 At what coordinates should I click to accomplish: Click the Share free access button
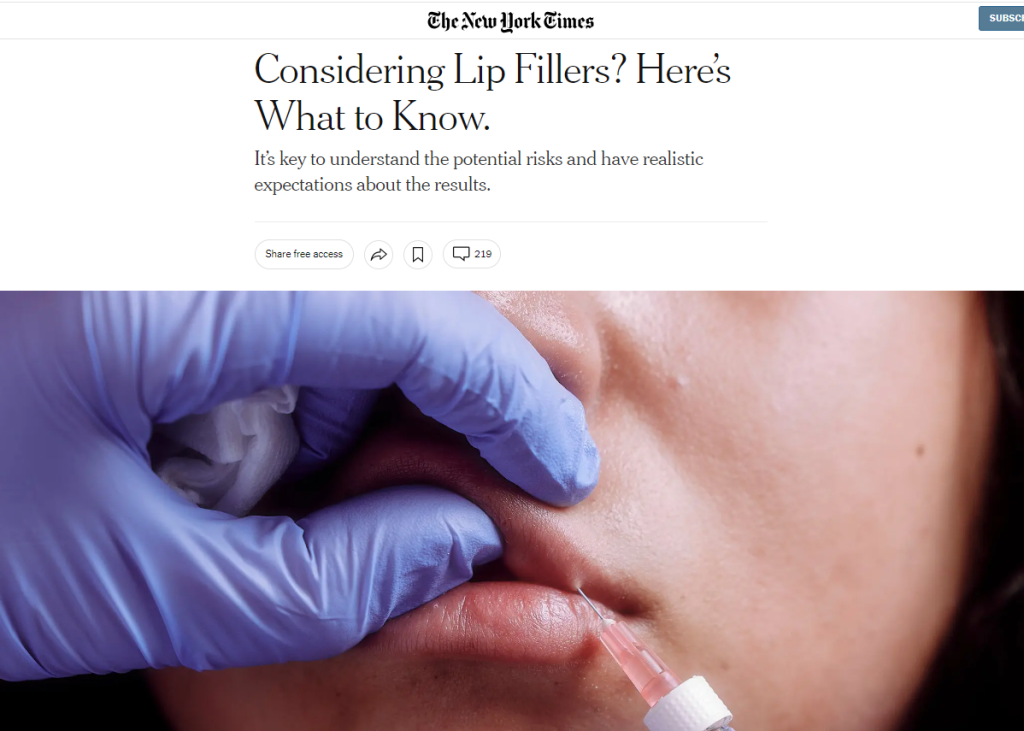click(x=304, y=254)
